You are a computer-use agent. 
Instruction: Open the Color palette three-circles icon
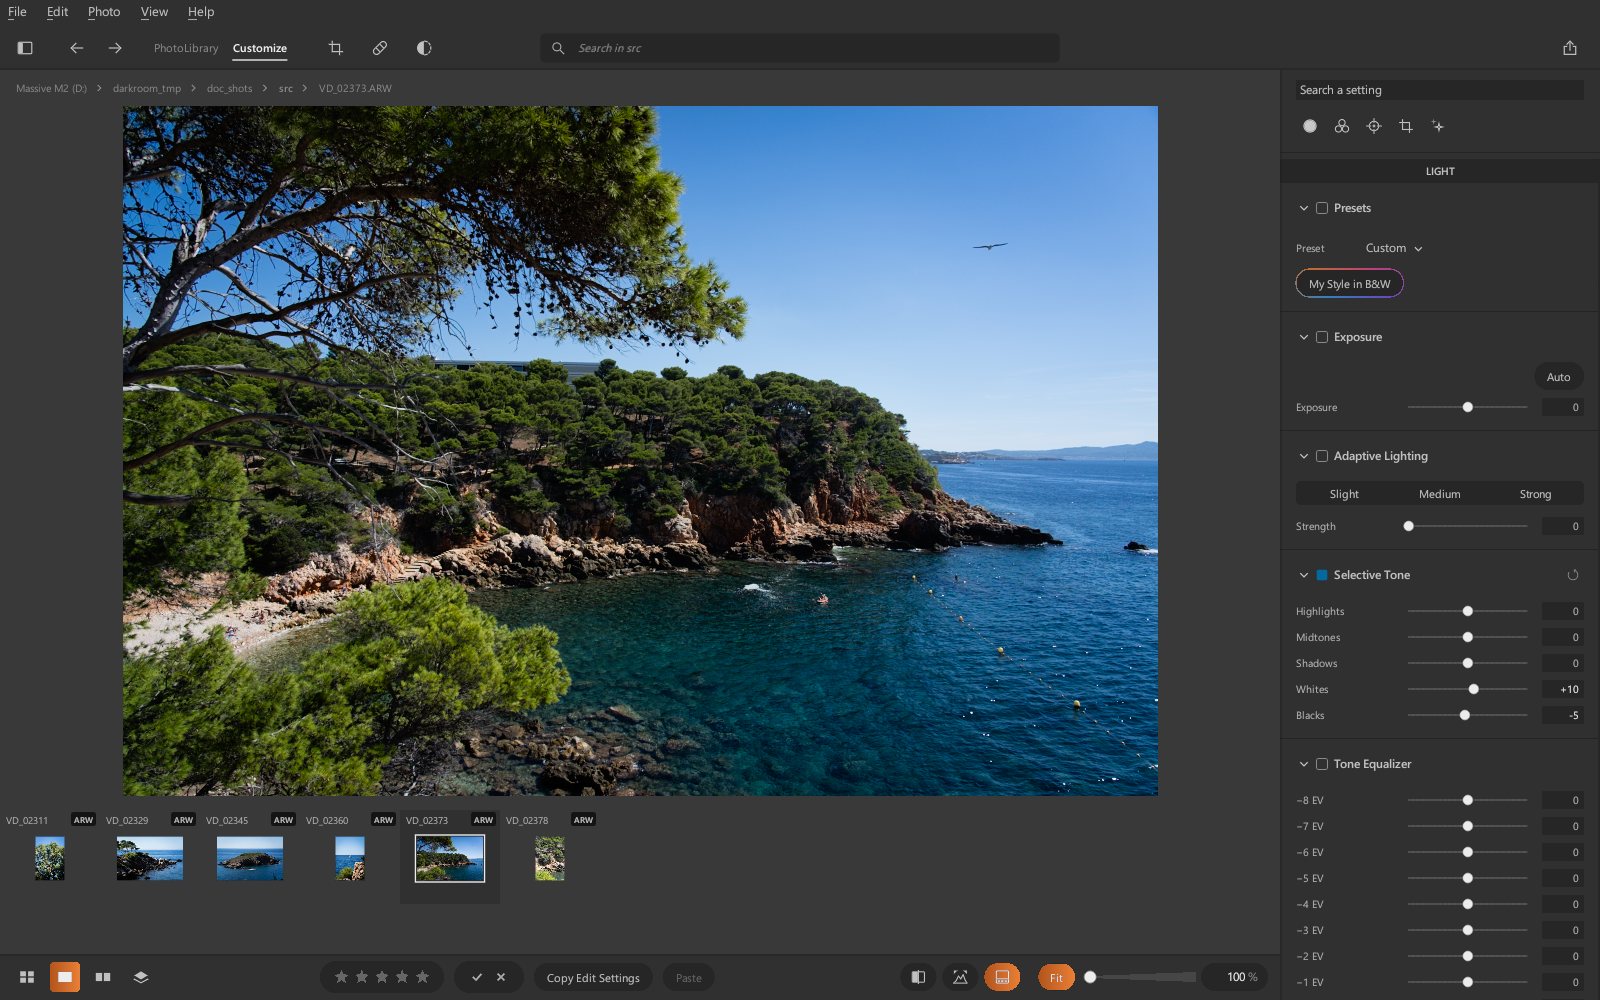coord(1342,126)
